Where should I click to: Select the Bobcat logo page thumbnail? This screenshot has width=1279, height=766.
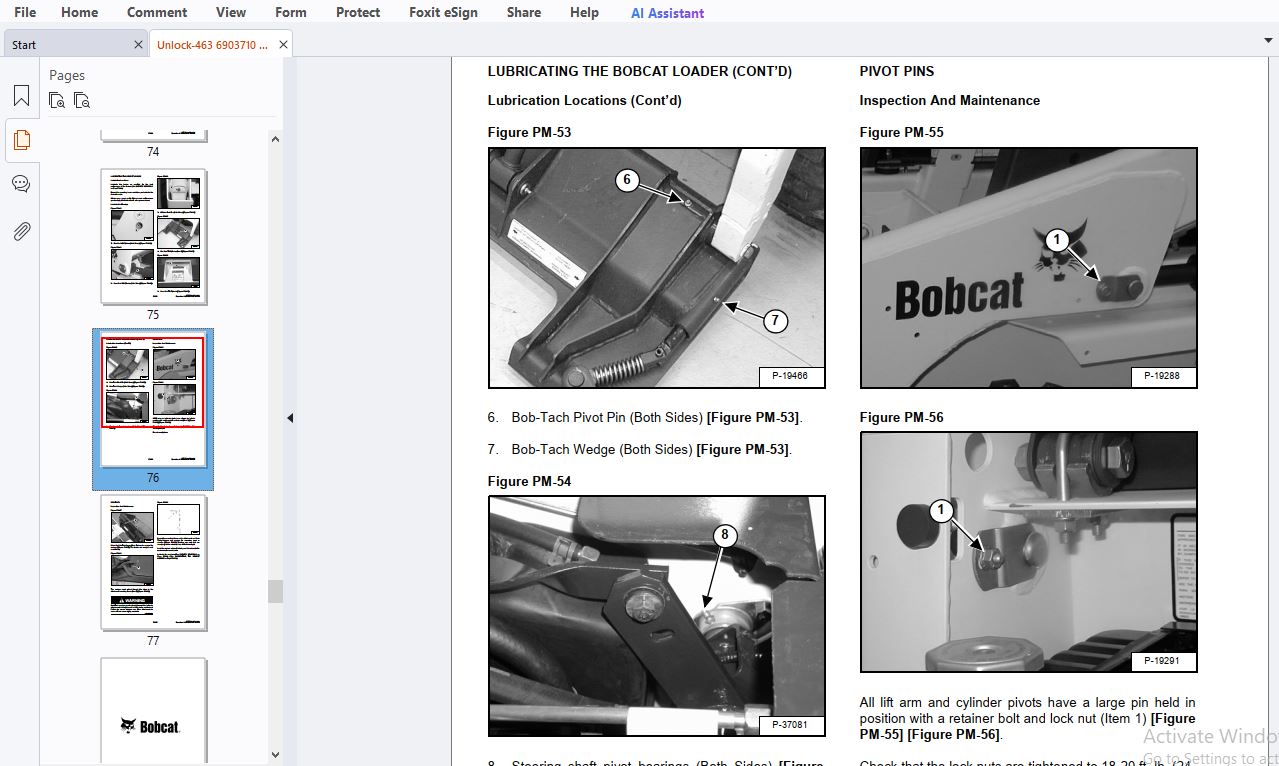[153, 710]
